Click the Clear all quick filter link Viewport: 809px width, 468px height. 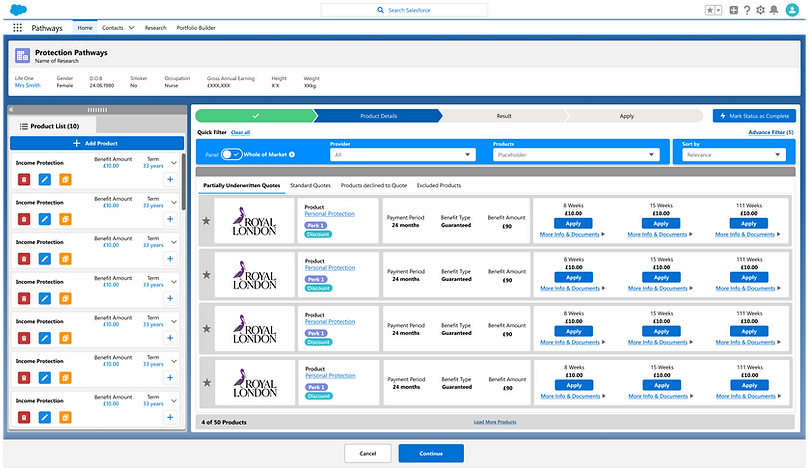click(240, 133)
